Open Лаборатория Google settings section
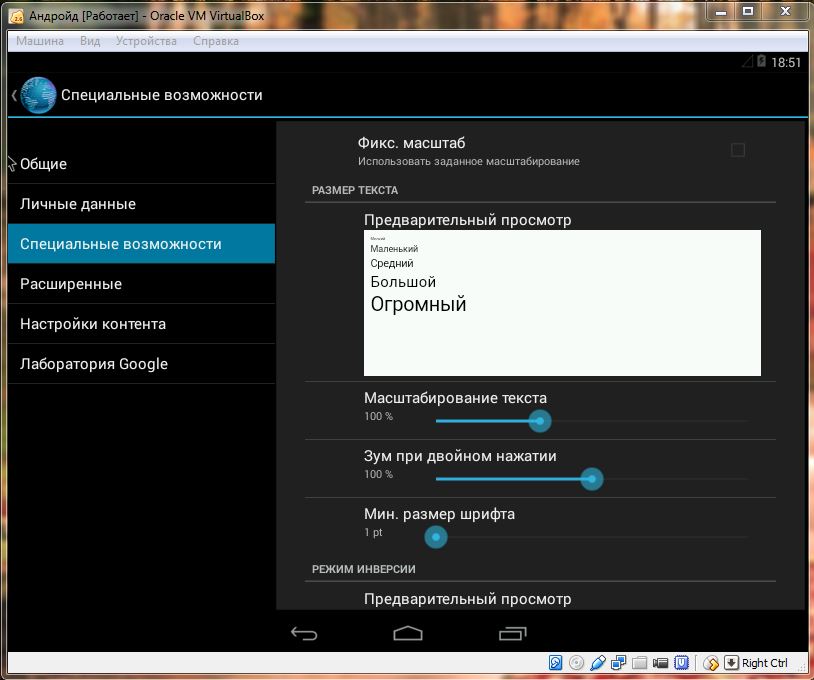814x680 pixels. 94,364
